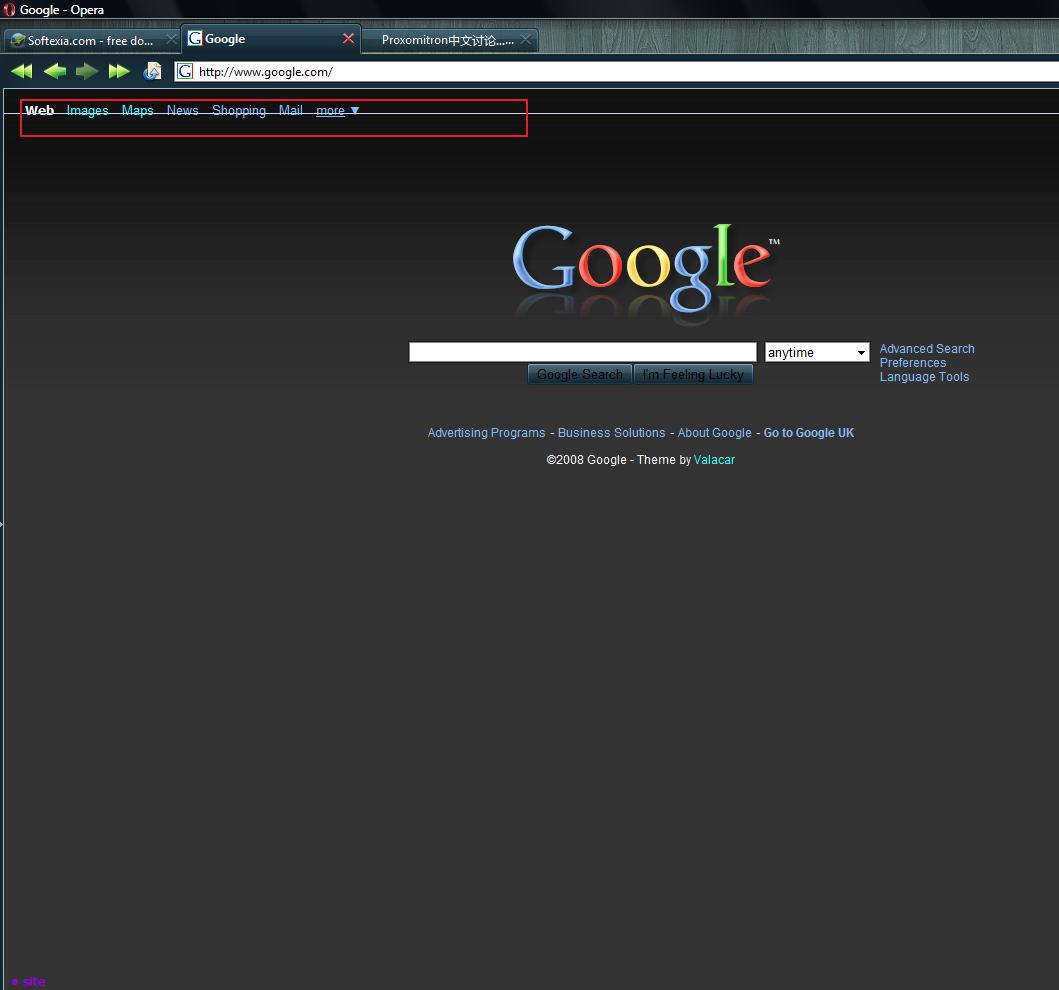Open Shopping in Google navigation
Image resolution: width=1059 pixels, height=990 pixels.
coord(239,110)
